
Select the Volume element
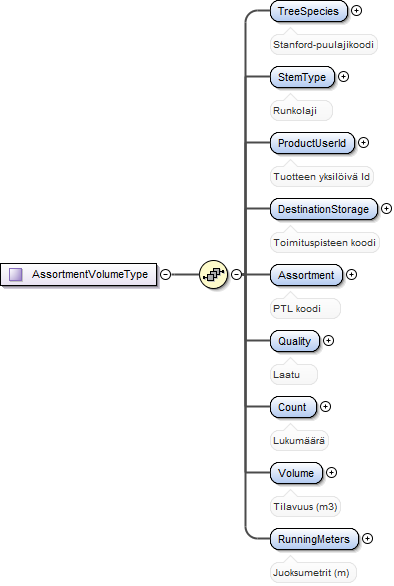pos(296,473)
